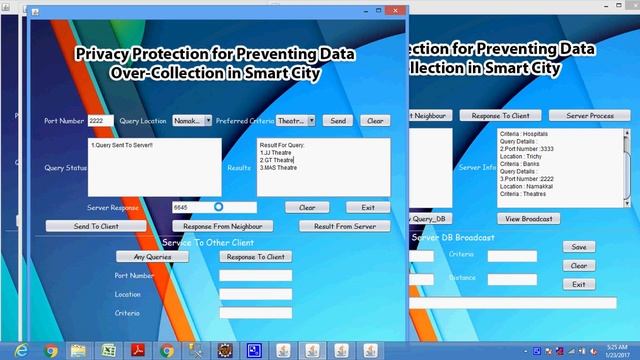Image resolution: width=640 pixels, height=360 pixels.
Task: Click Distance field in Server DB Broadcast
Action: pos(512,280)
